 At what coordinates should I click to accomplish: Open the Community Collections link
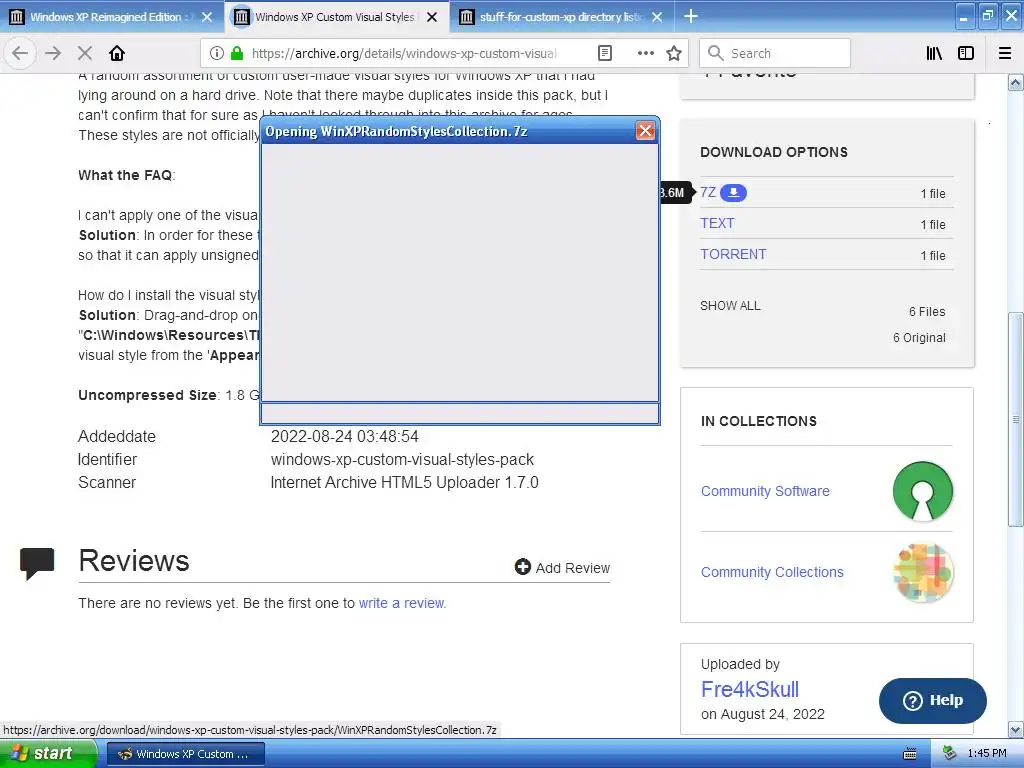[772, 572]
